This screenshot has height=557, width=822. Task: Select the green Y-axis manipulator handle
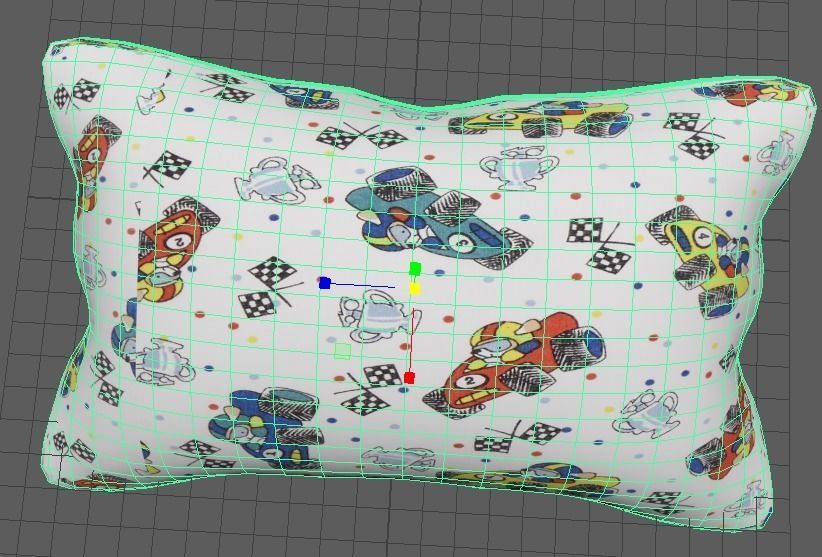[415, 269]
